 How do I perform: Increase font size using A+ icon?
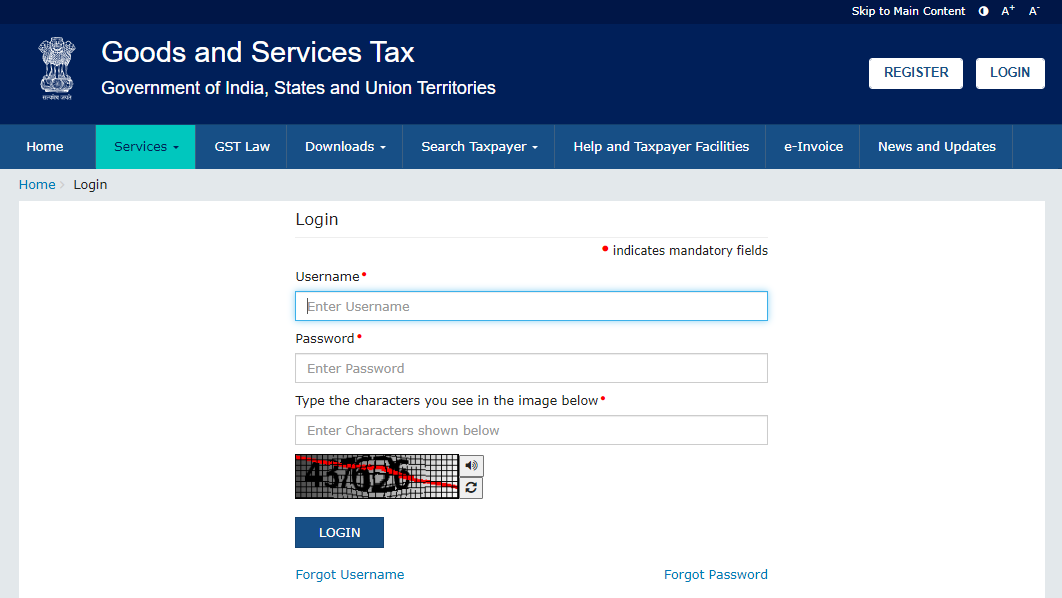coord(1006,10)
